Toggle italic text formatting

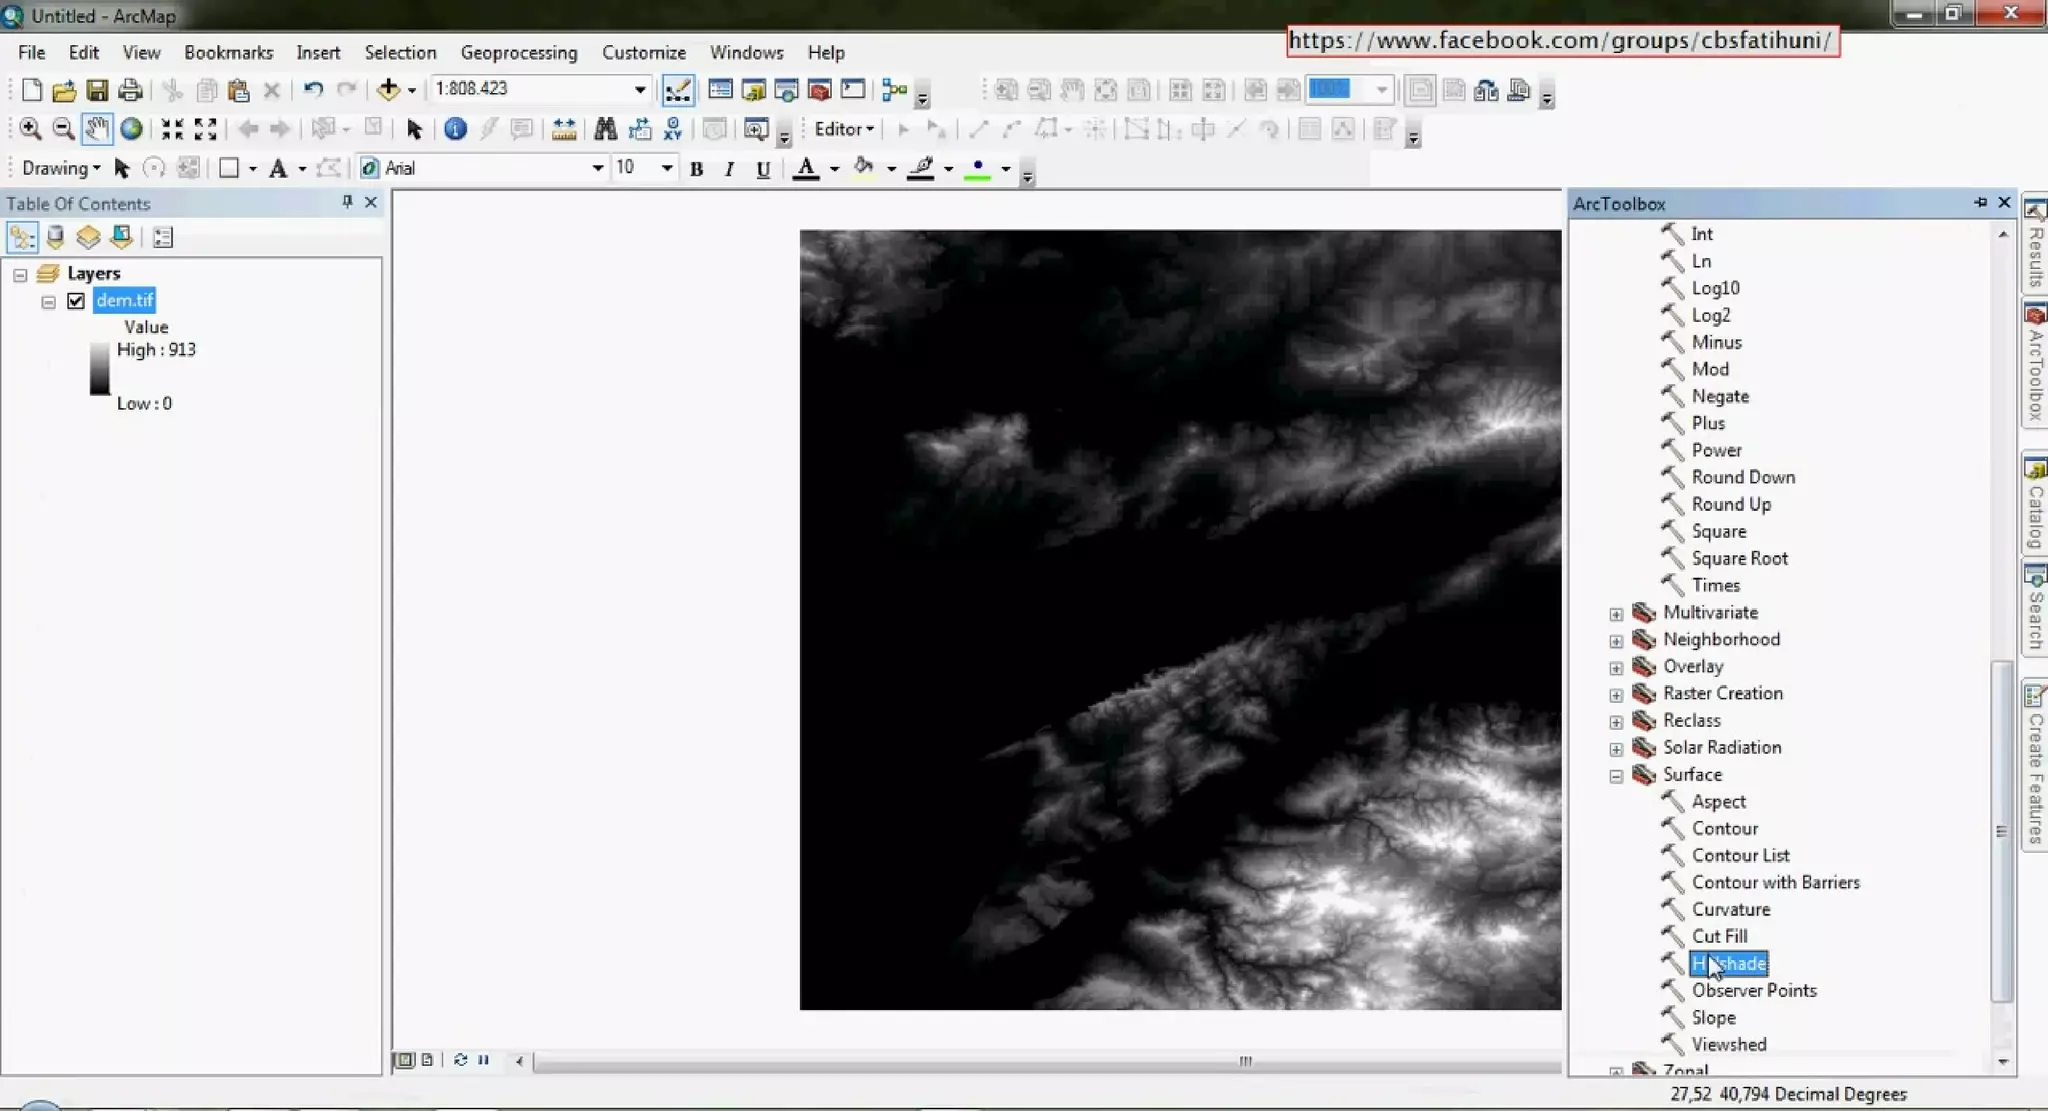(729, 169)
